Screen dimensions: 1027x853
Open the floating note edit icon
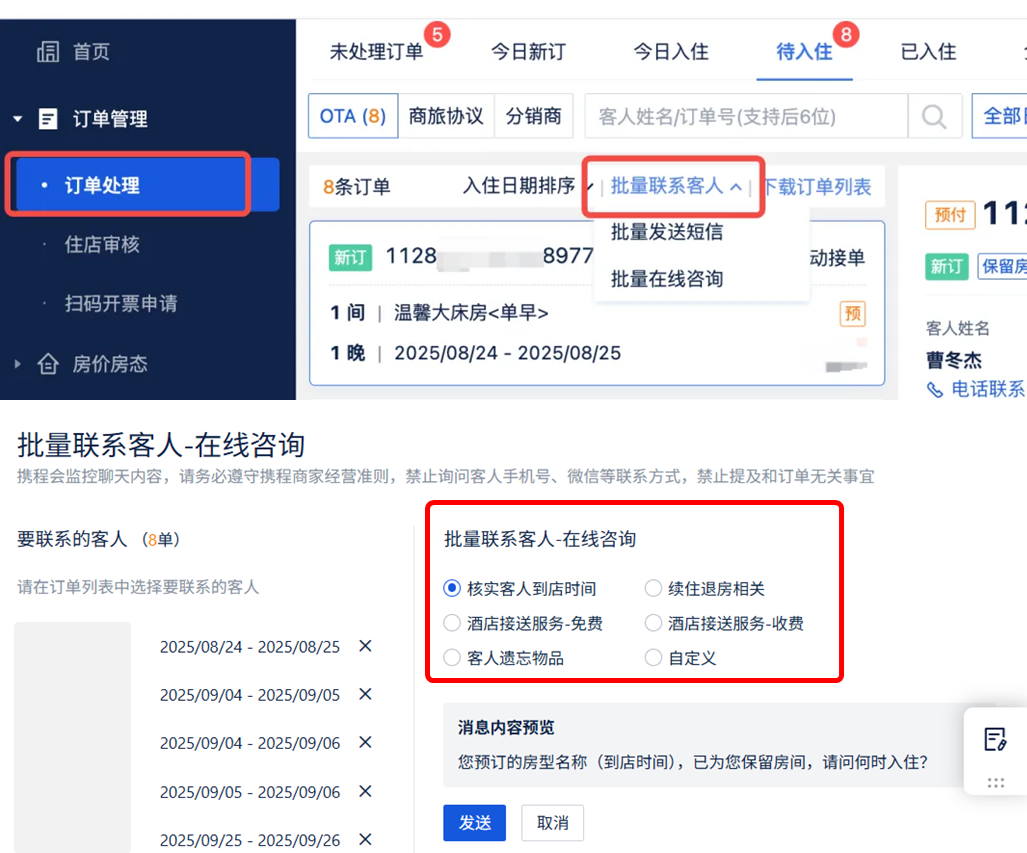click(994, 739)
